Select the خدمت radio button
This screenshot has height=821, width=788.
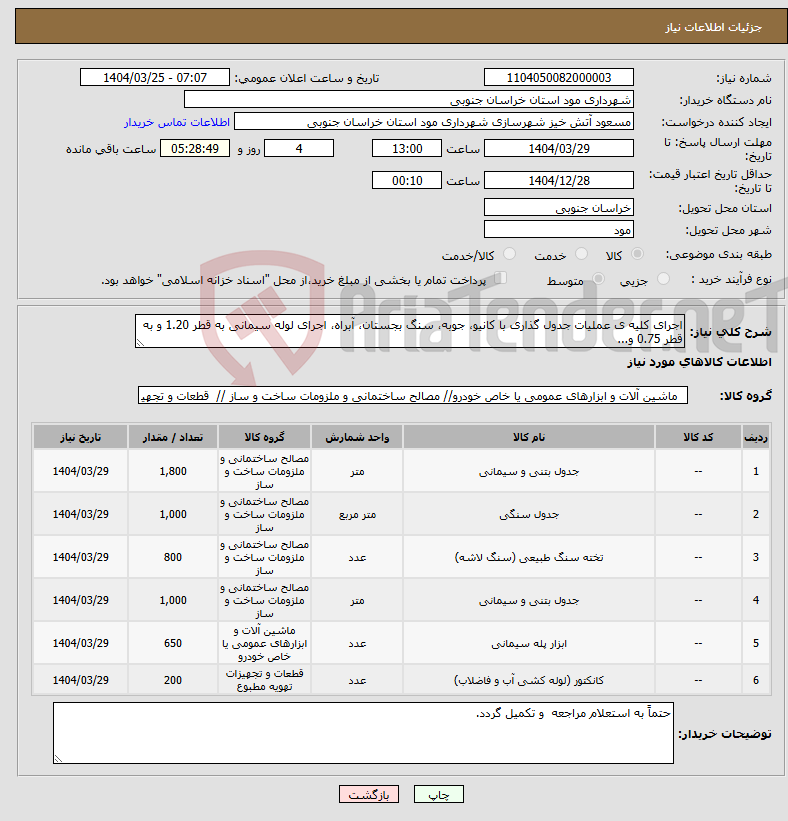pos(581,254)
